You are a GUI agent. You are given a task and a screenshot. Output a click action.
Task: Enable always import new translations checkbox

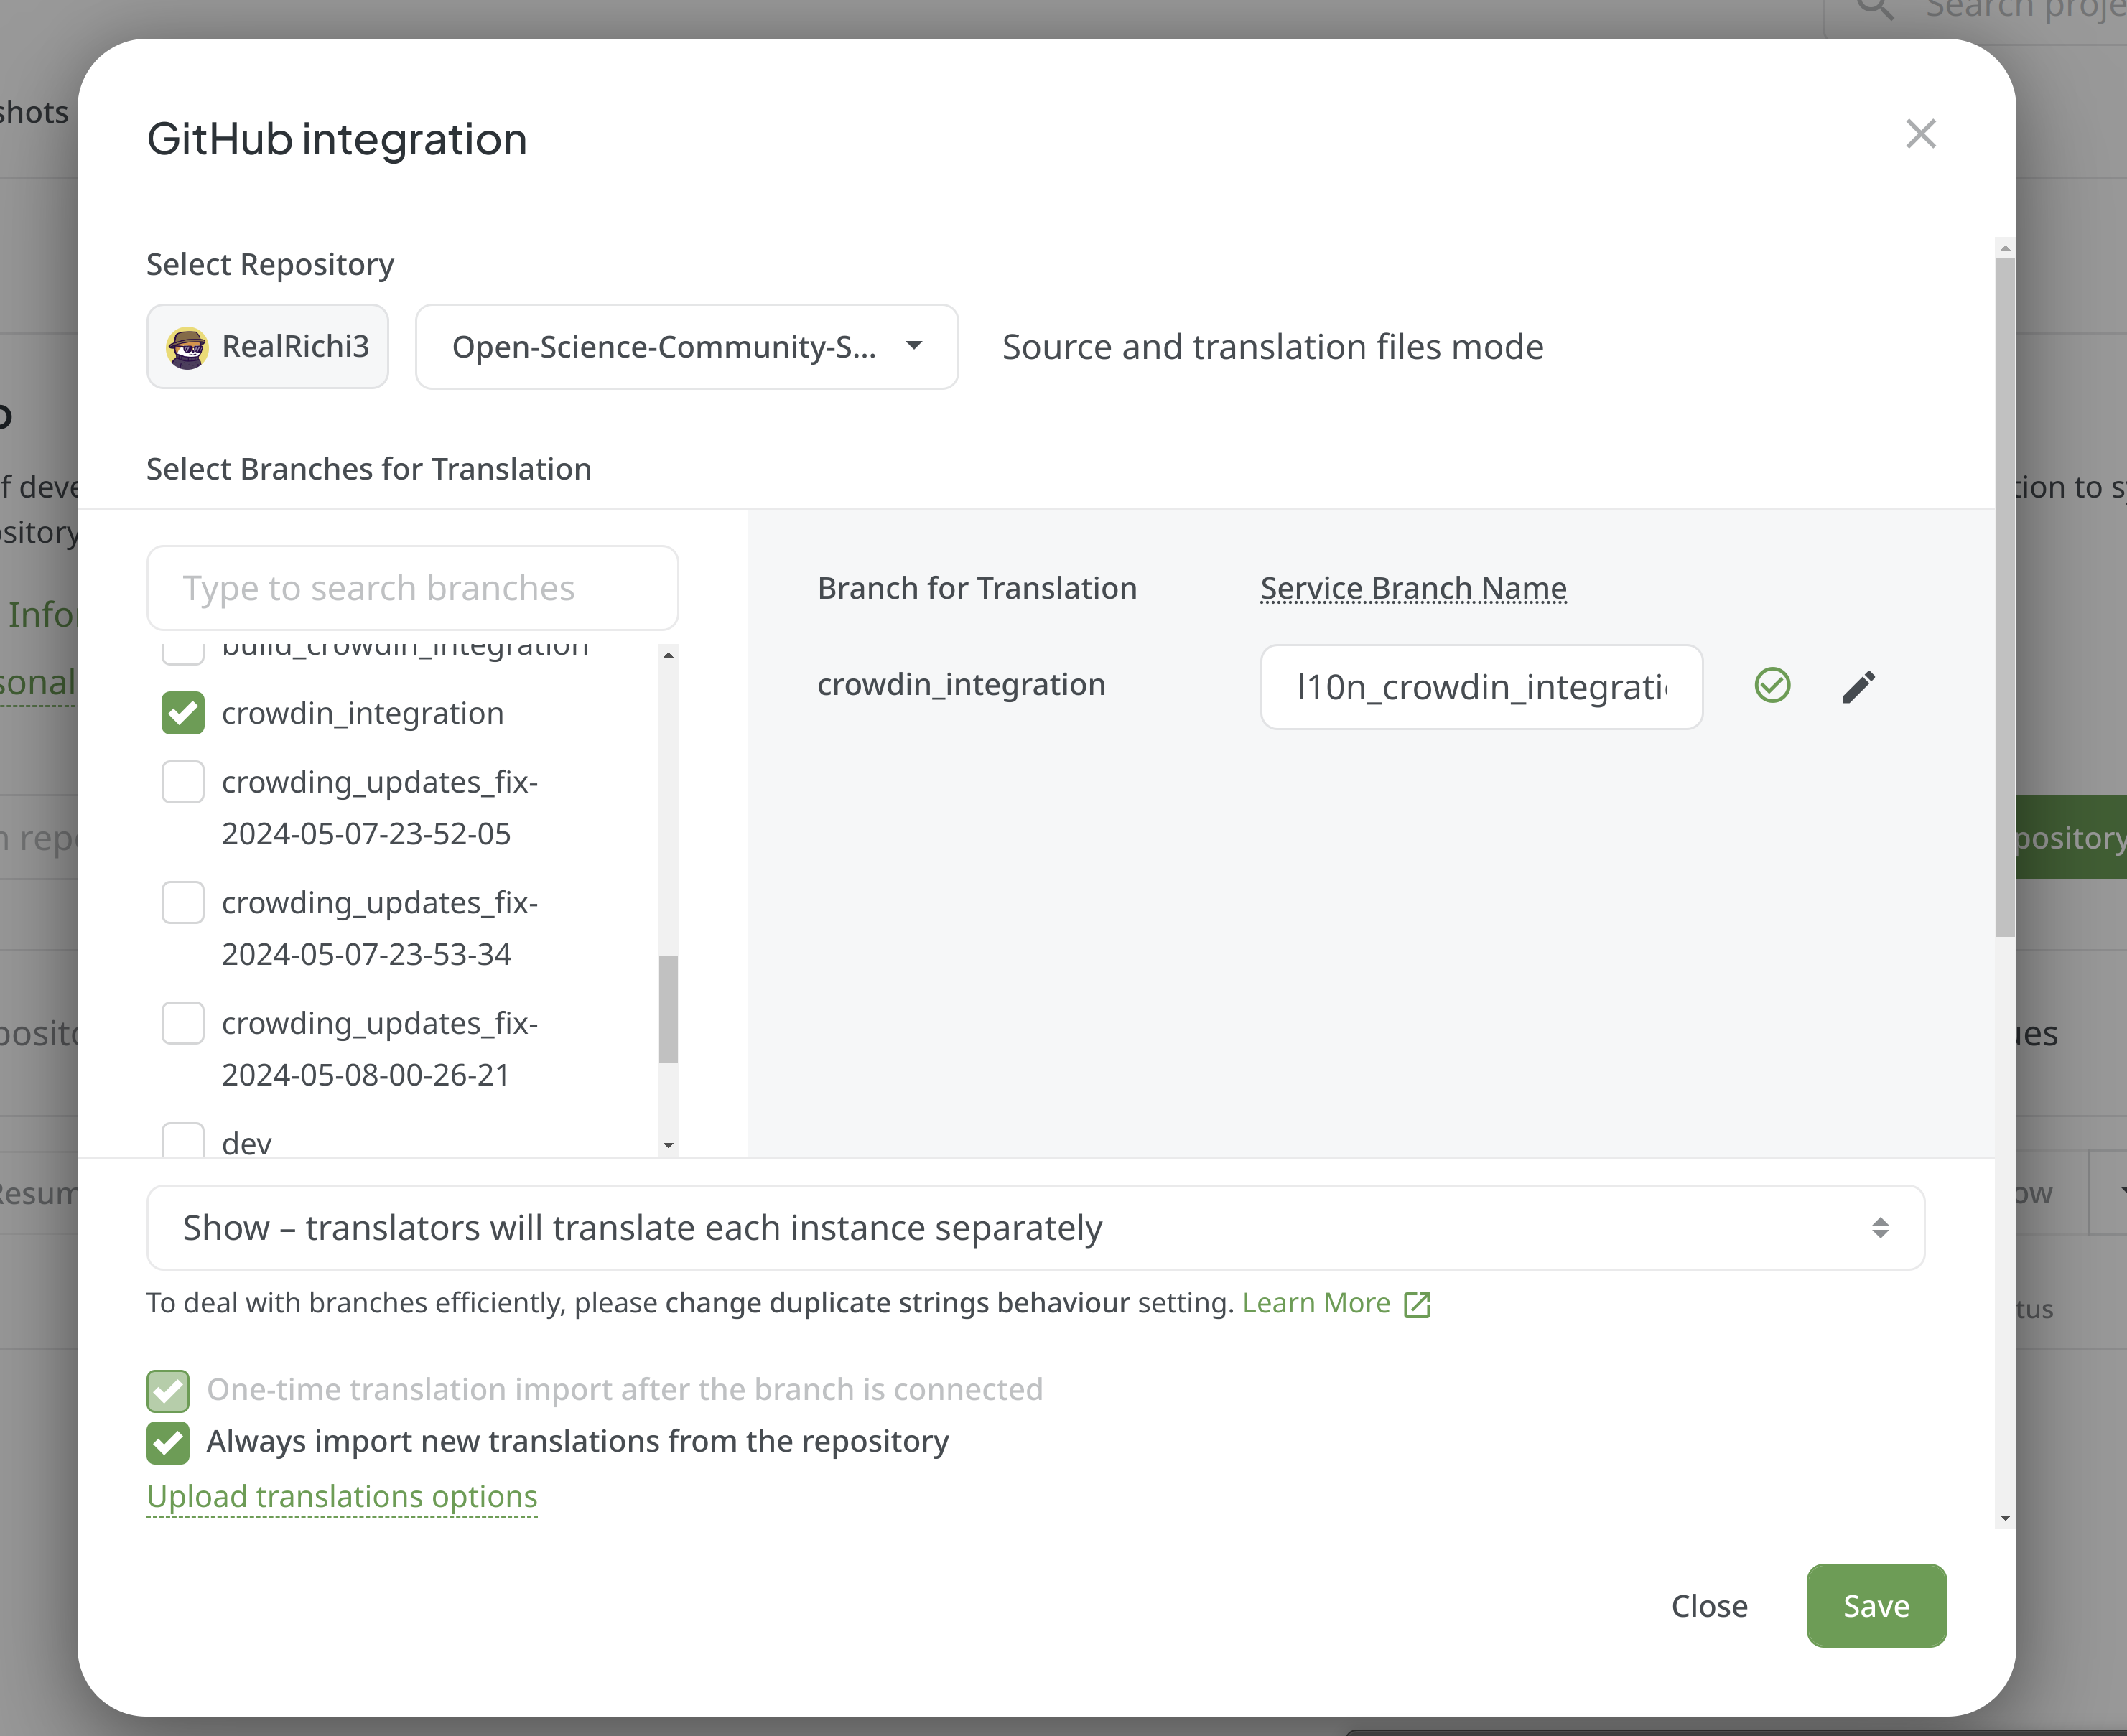[x=169, y=1441]
